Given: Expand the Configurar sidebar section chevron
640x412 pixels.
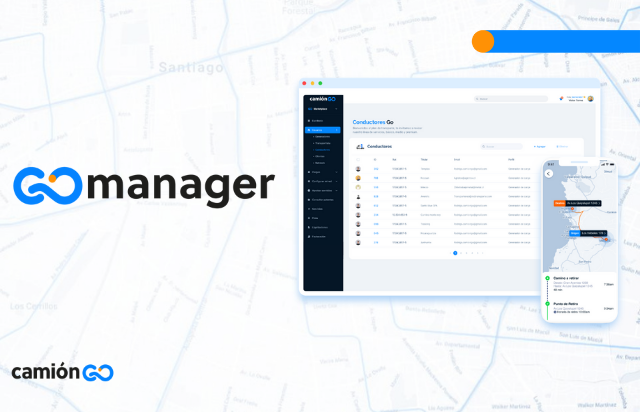Looking at the screenshot, I should pyautogui.click(x=336, y=181).
